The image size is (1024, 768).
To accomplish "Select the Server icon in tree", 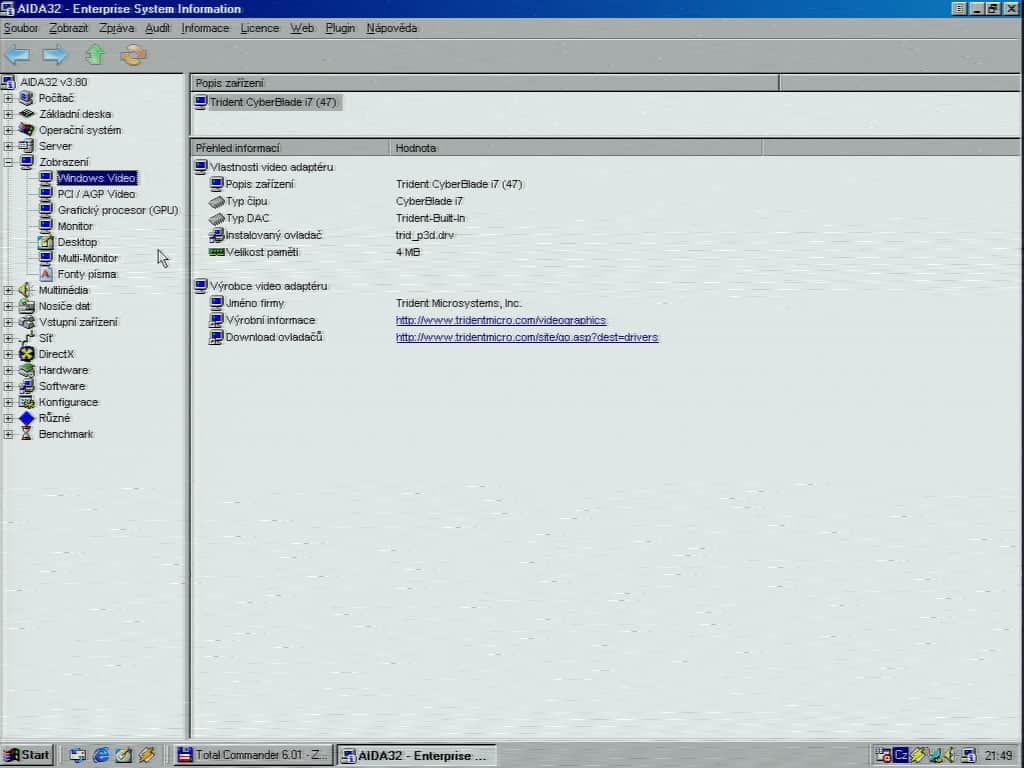I will pyautogui.click(x=26, y=146).
